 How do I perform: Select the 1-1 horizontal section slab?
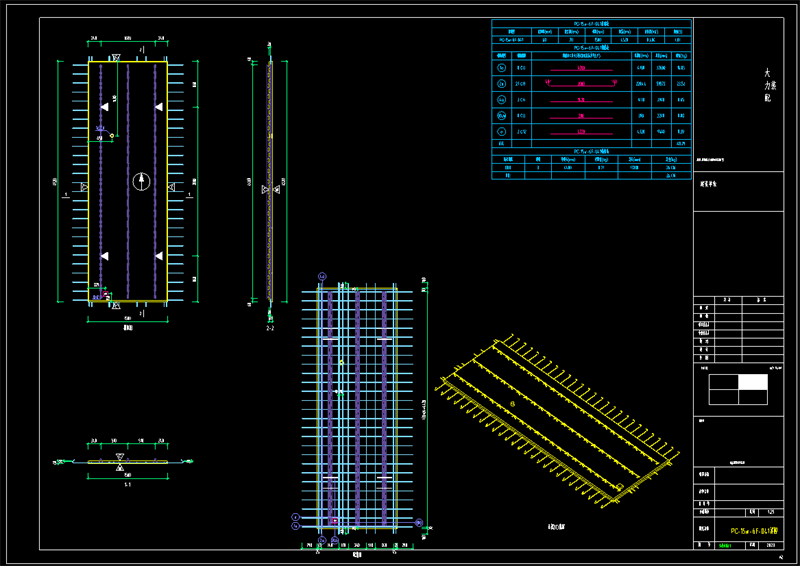click(x=128, y=462)
